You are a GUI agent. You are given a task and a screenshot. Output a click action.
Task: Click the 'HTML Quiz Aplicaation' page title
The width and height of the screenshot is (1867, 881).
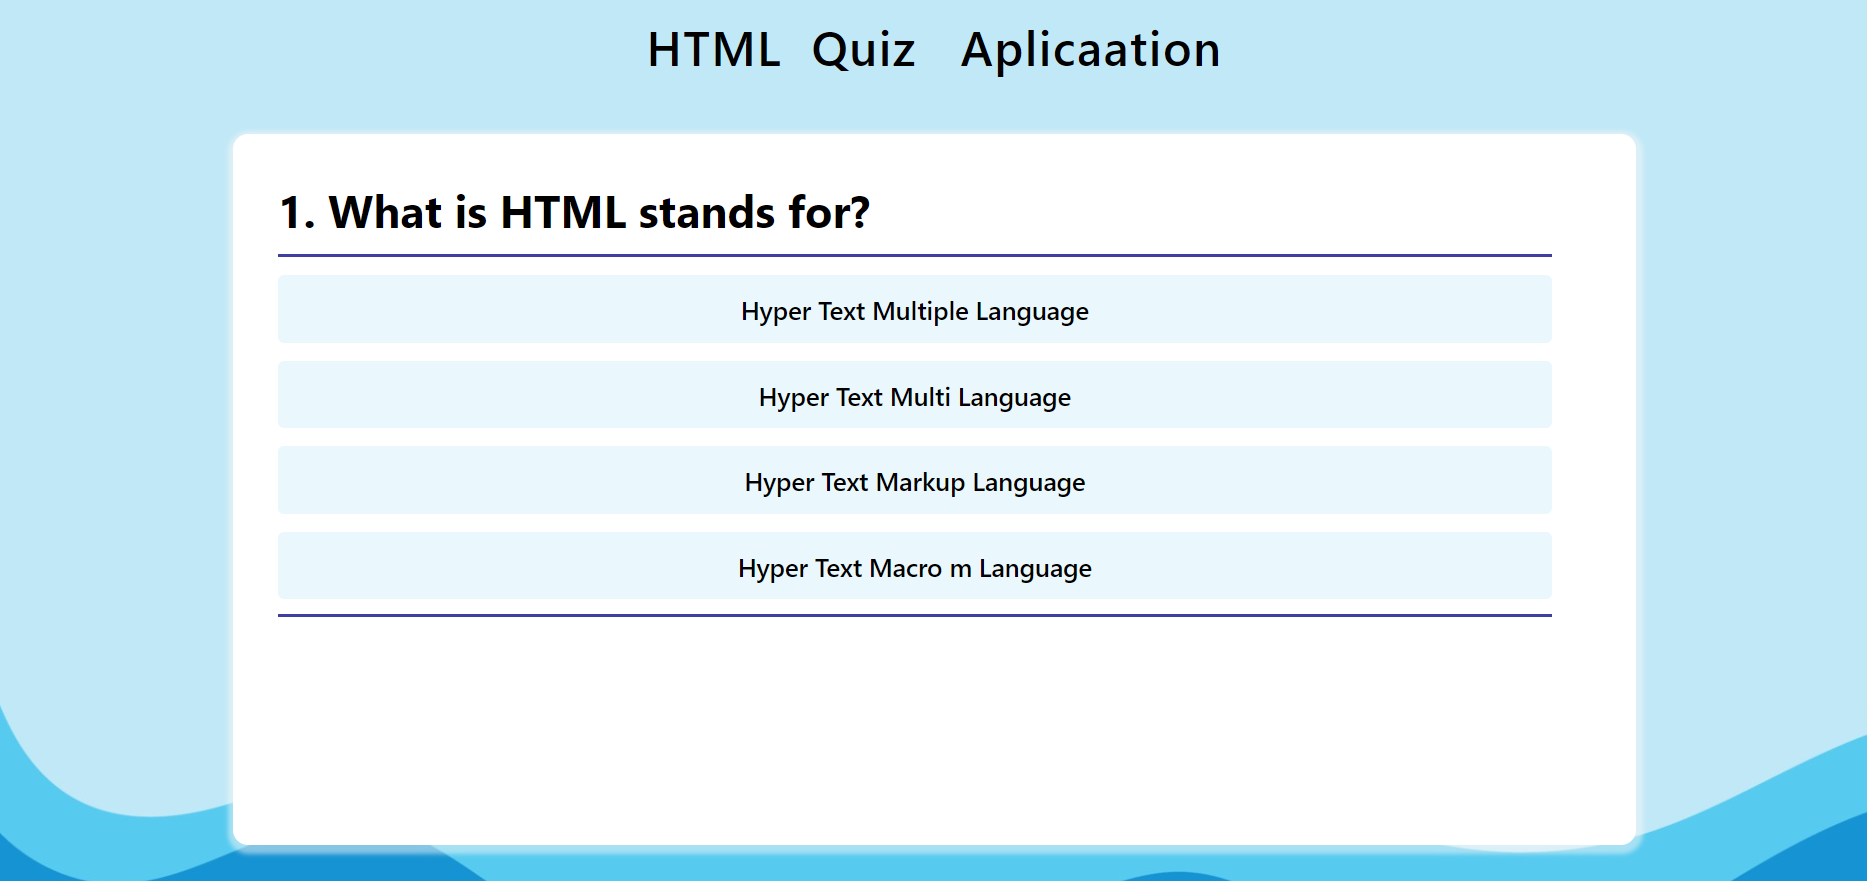pyautogui.click(x=934, y=49)
